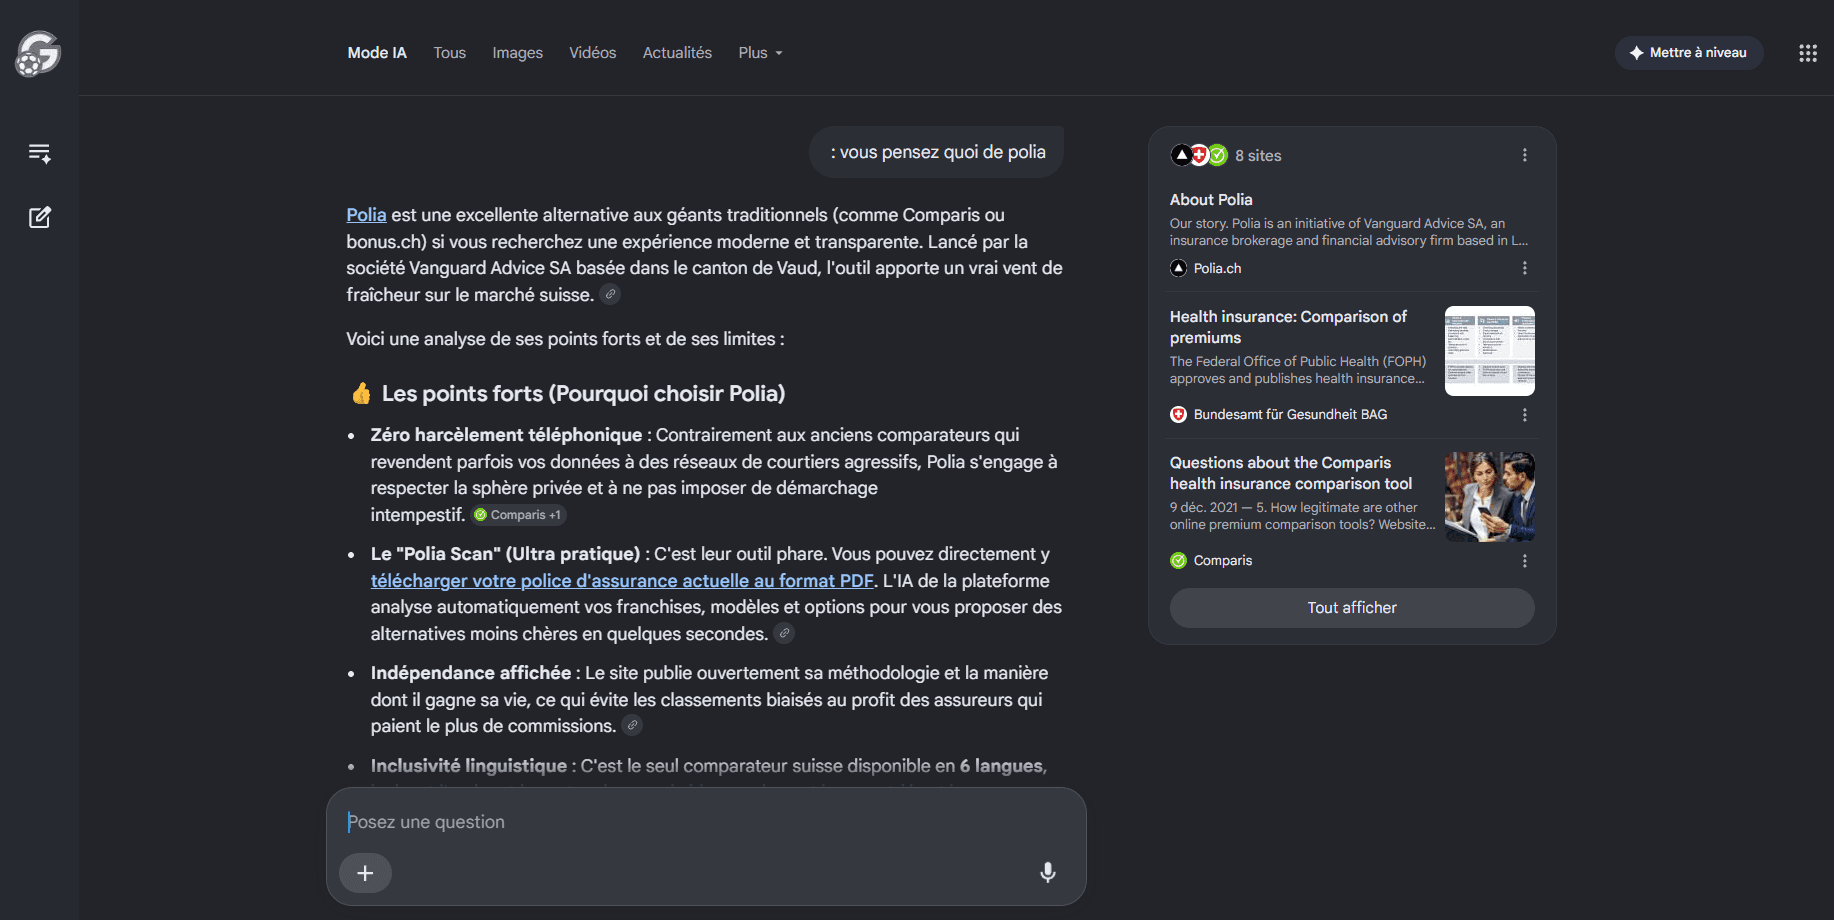Expand the Plus dropdown menu

760,53
